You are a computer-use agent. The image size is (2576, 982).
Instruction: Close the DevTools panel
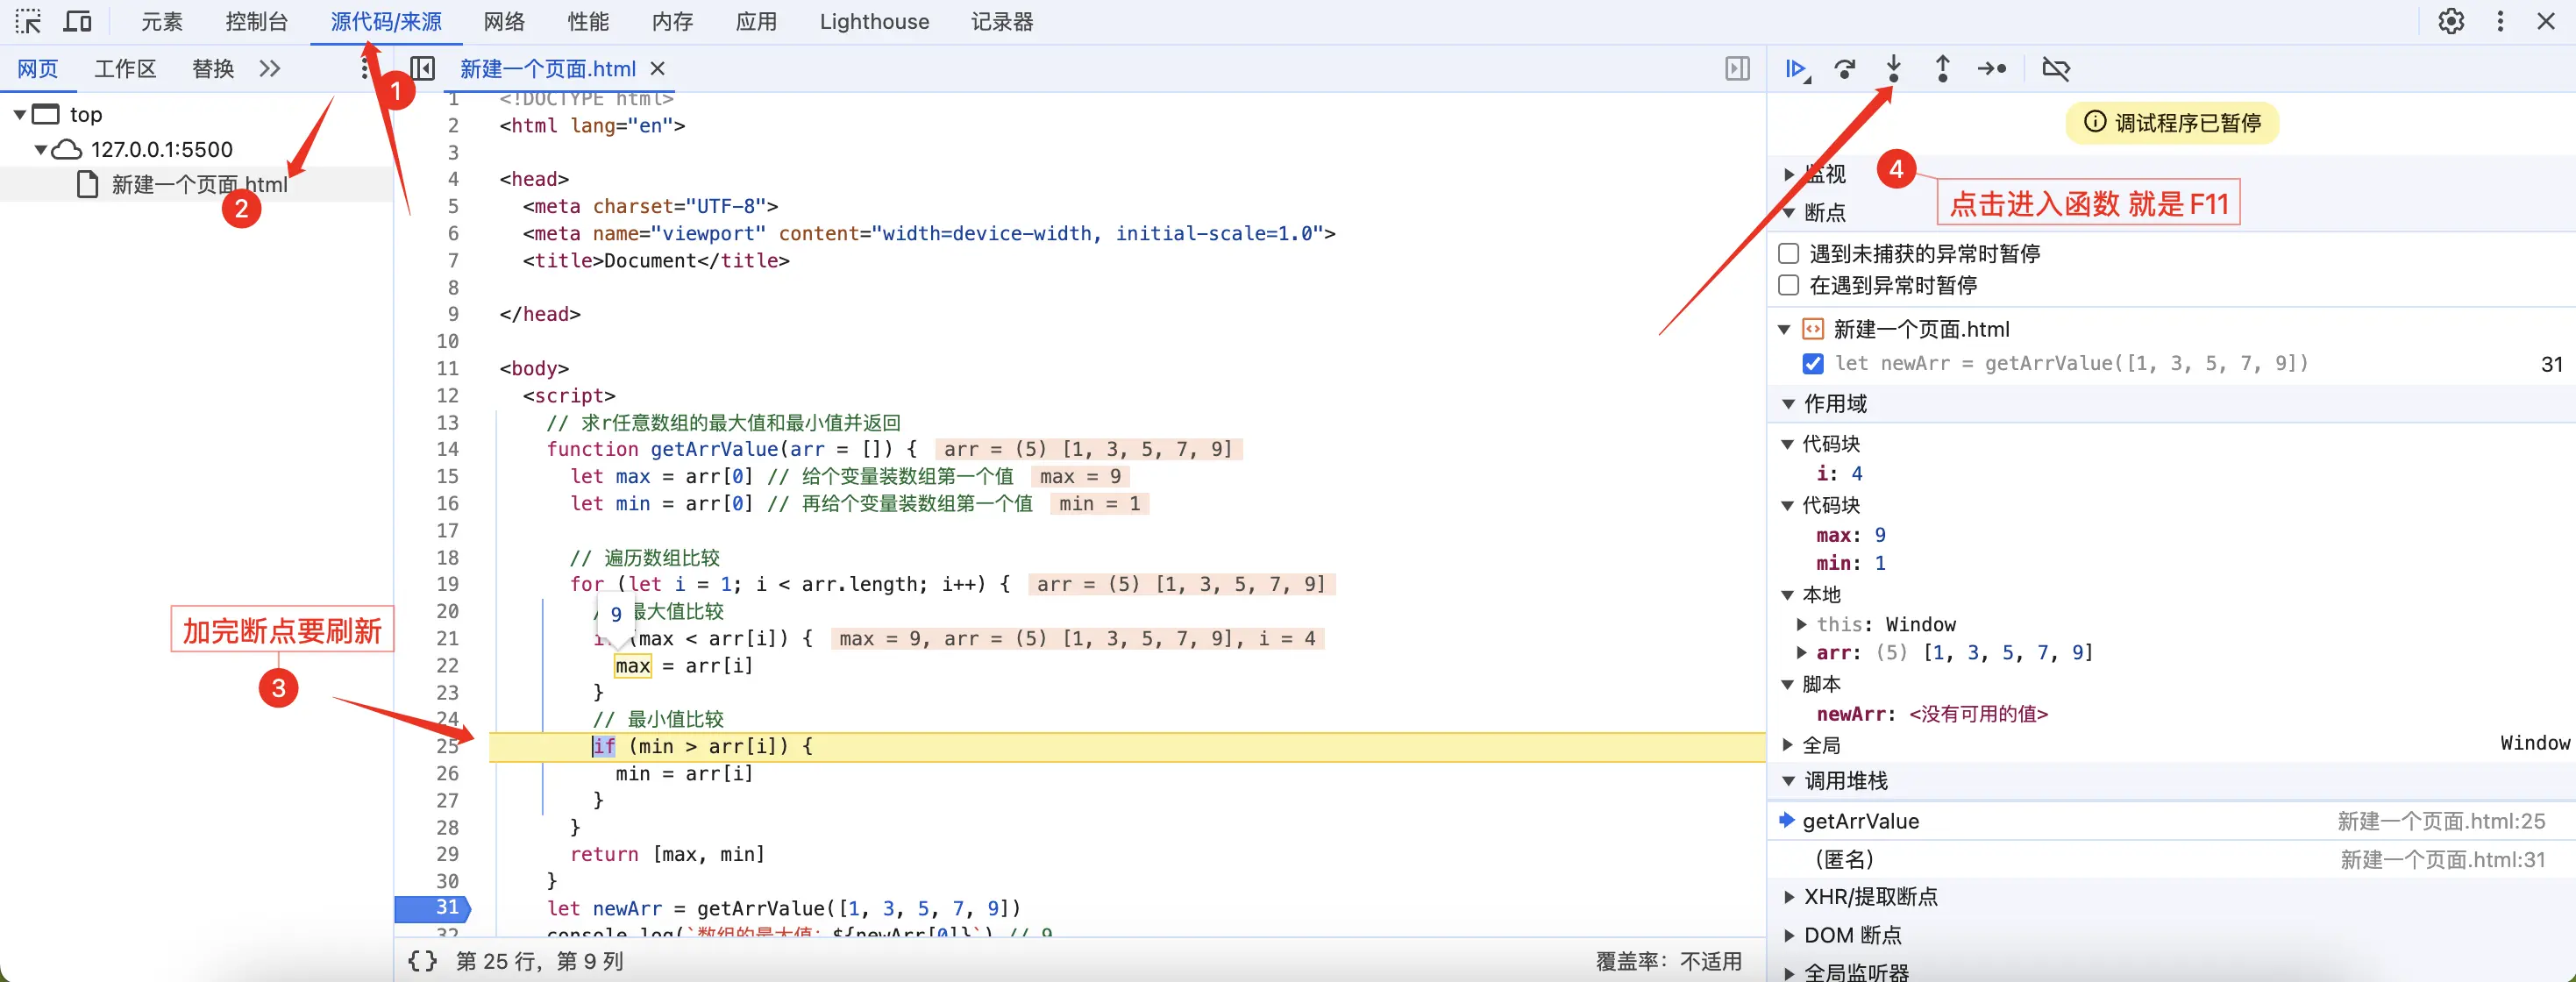[2546, 21]
